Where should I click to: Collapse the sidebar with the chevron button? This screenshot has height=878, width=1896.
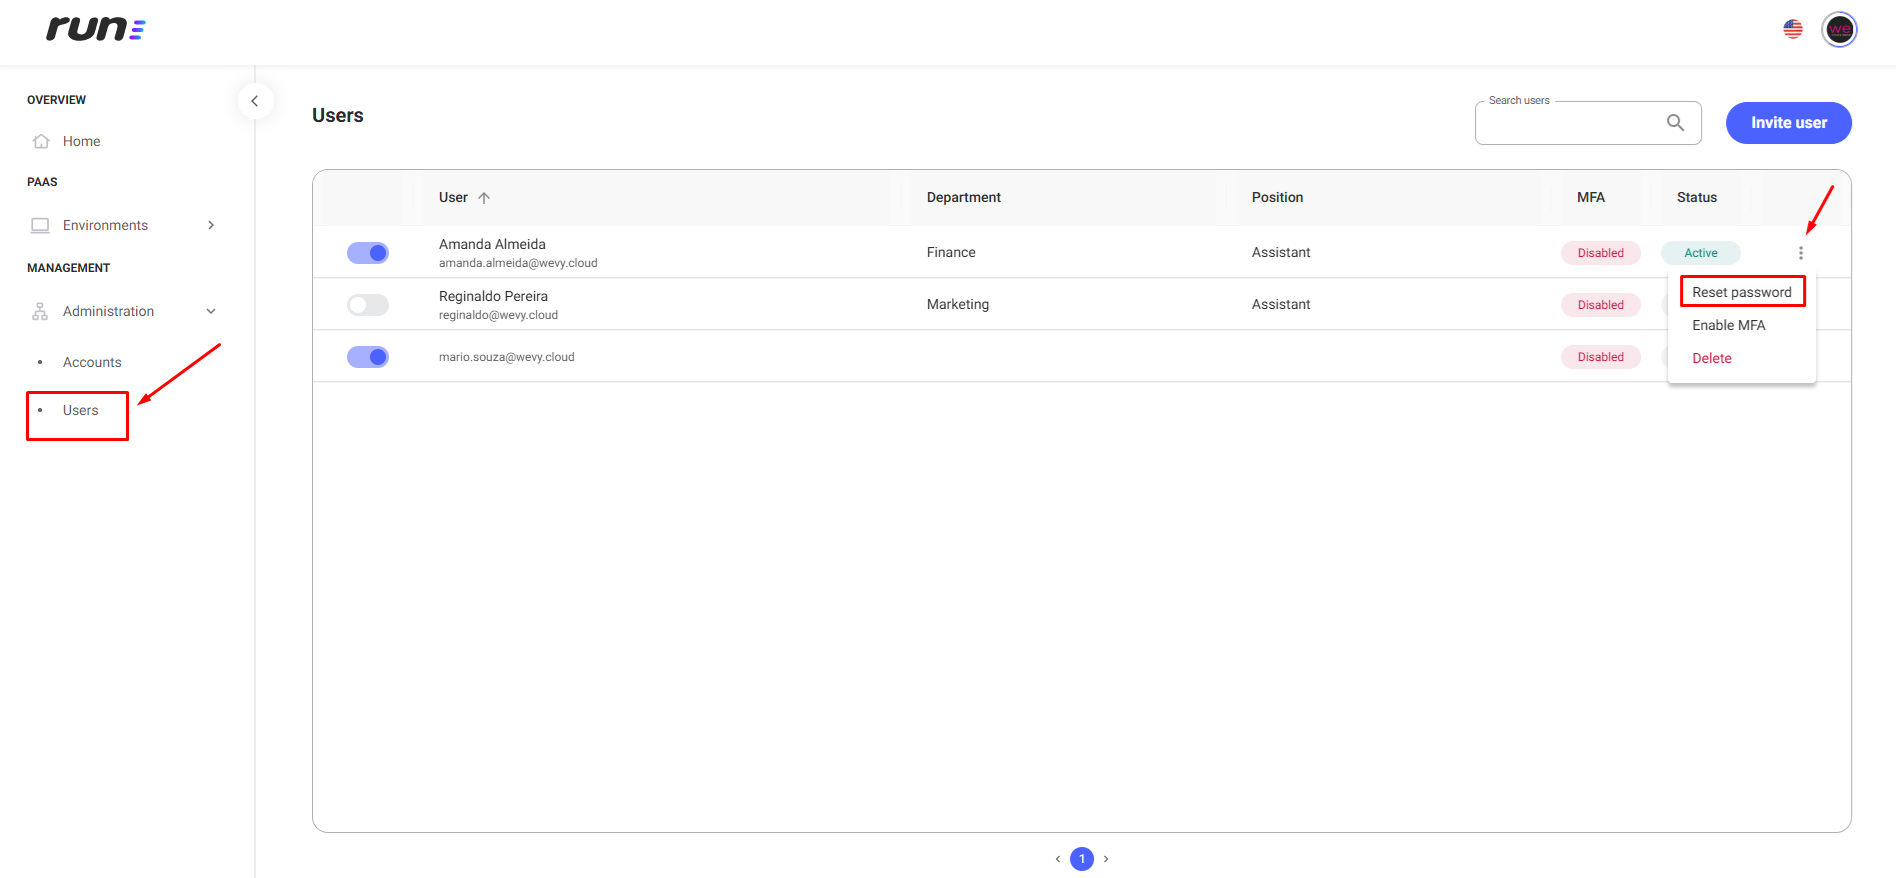click(x=255, y=101)
